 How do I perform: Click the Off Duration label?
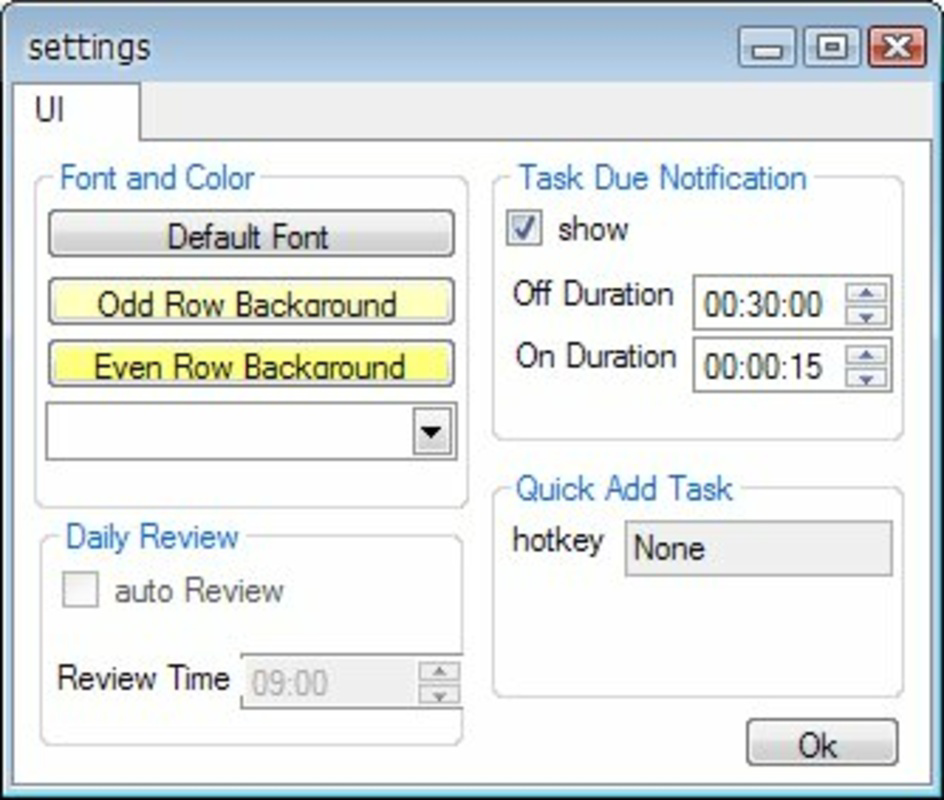(x=593, y=294)
